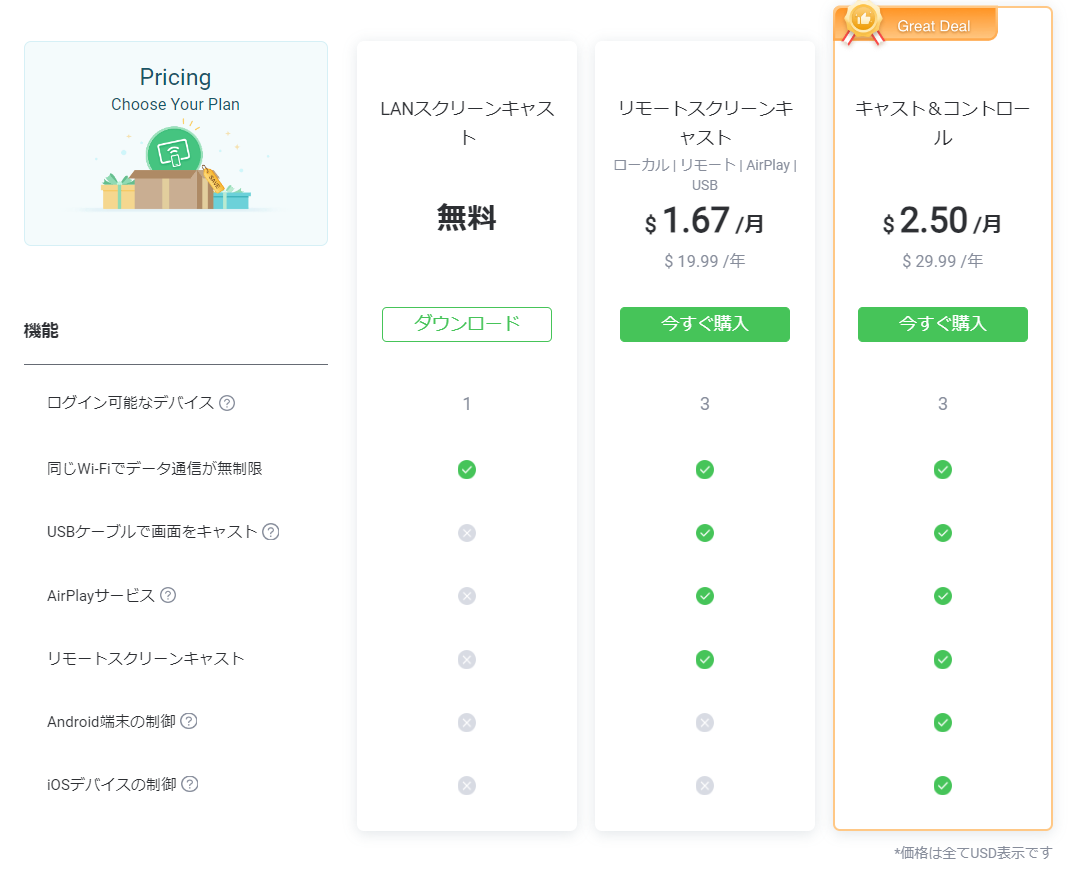Click the $ 29.99 /年 yearly price text
The width and height of the screenshot is (1070, 873).
(x=942, y=261)
